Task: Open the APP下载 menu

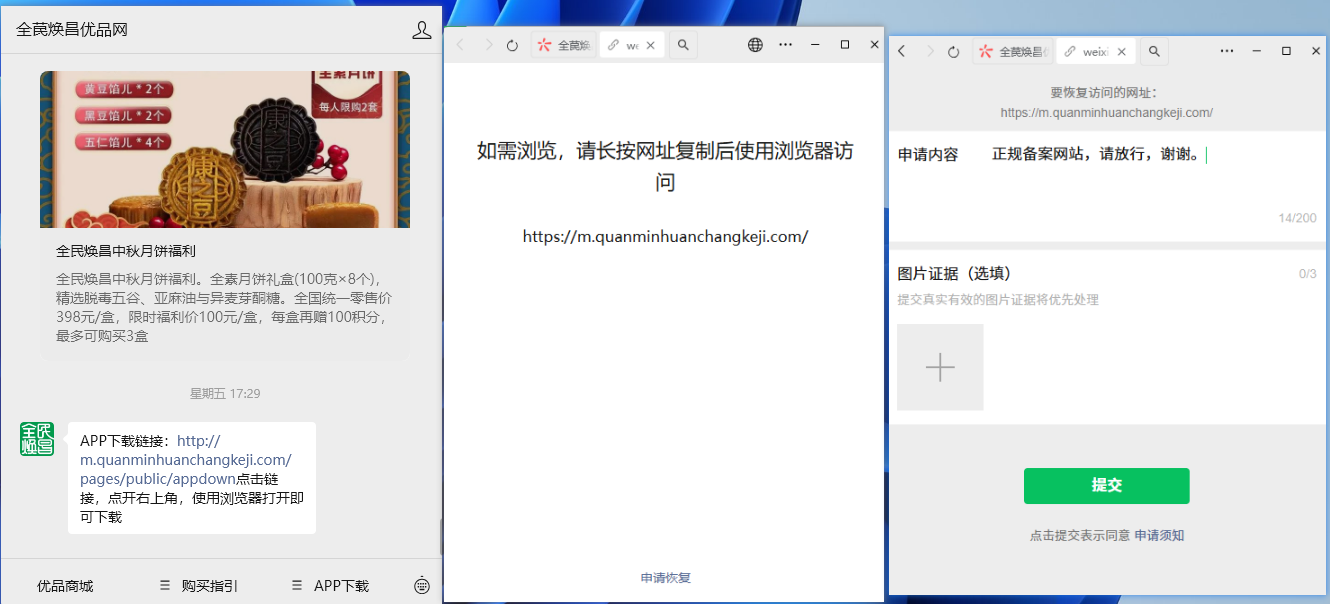Action: 330,586
